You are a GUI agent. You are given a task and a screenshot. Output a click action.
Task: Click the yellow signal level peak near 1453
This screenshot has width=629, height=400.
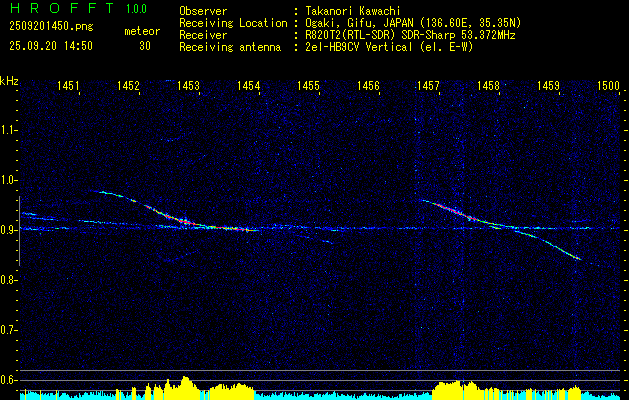click(185, 387)
